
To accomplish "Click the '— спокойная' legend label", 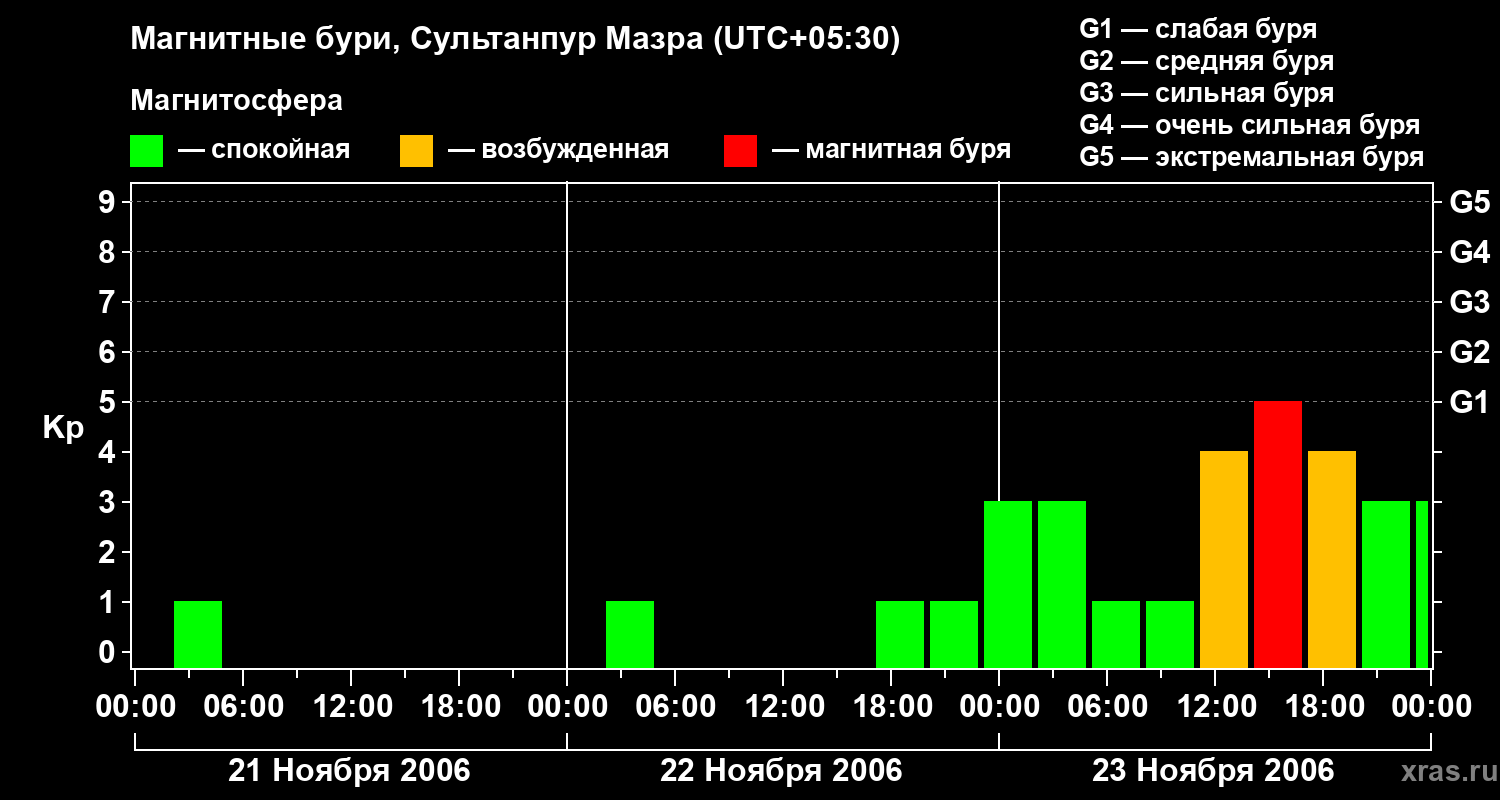I will click(x=264, y=150).
